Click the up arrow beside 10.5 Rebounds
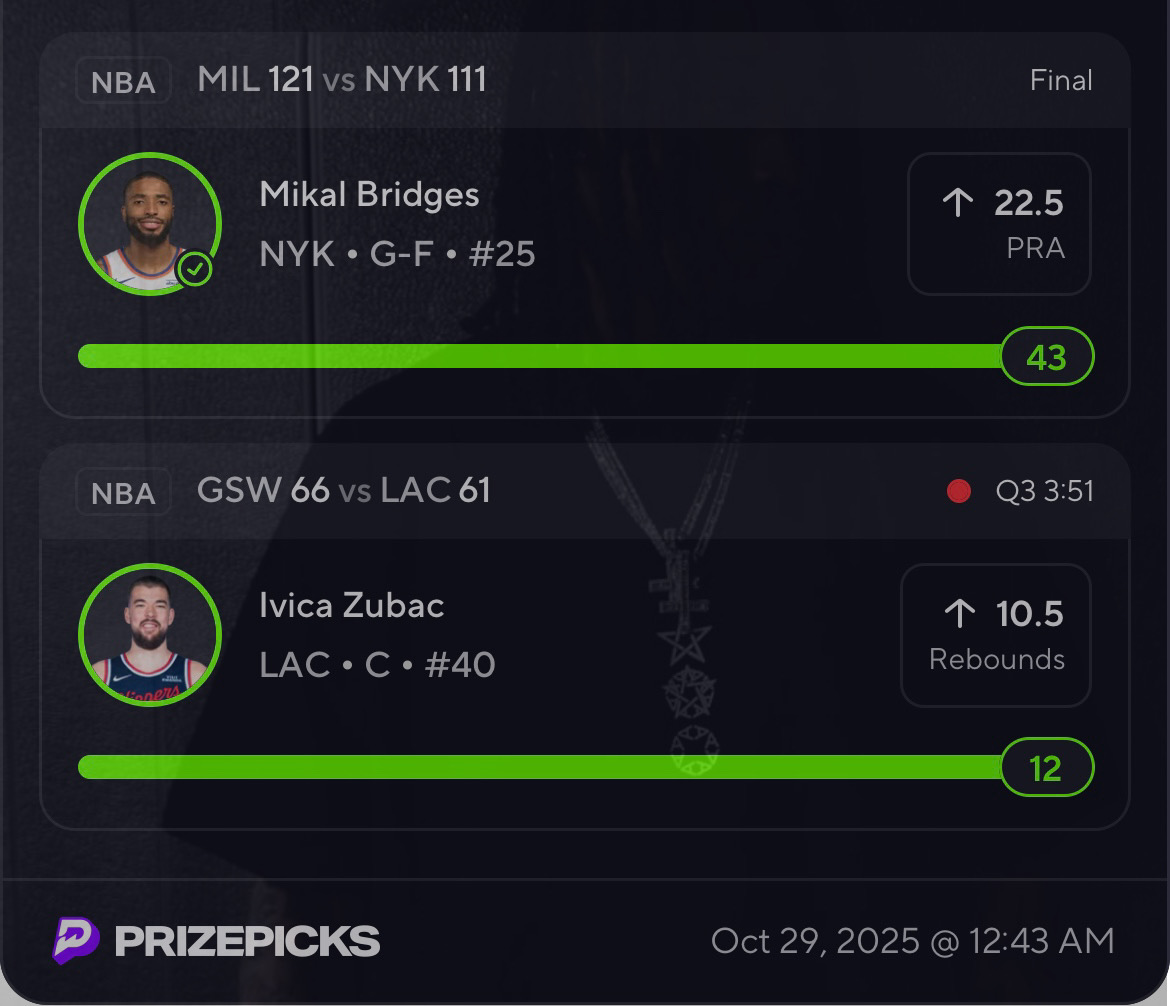 [959, 613]
